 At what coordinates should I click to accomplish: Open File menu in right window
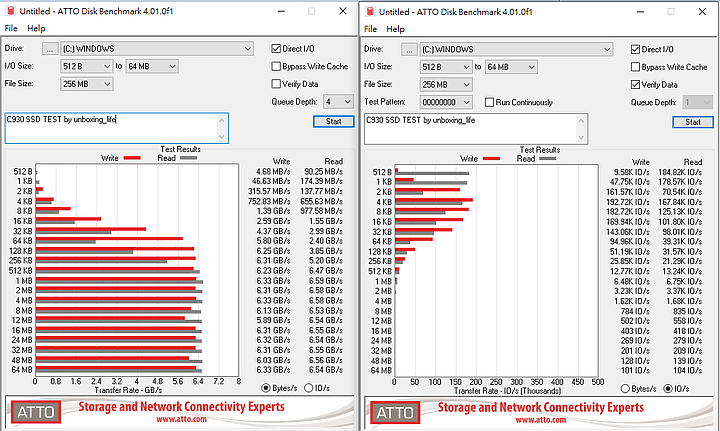click(x=370, y=29)
